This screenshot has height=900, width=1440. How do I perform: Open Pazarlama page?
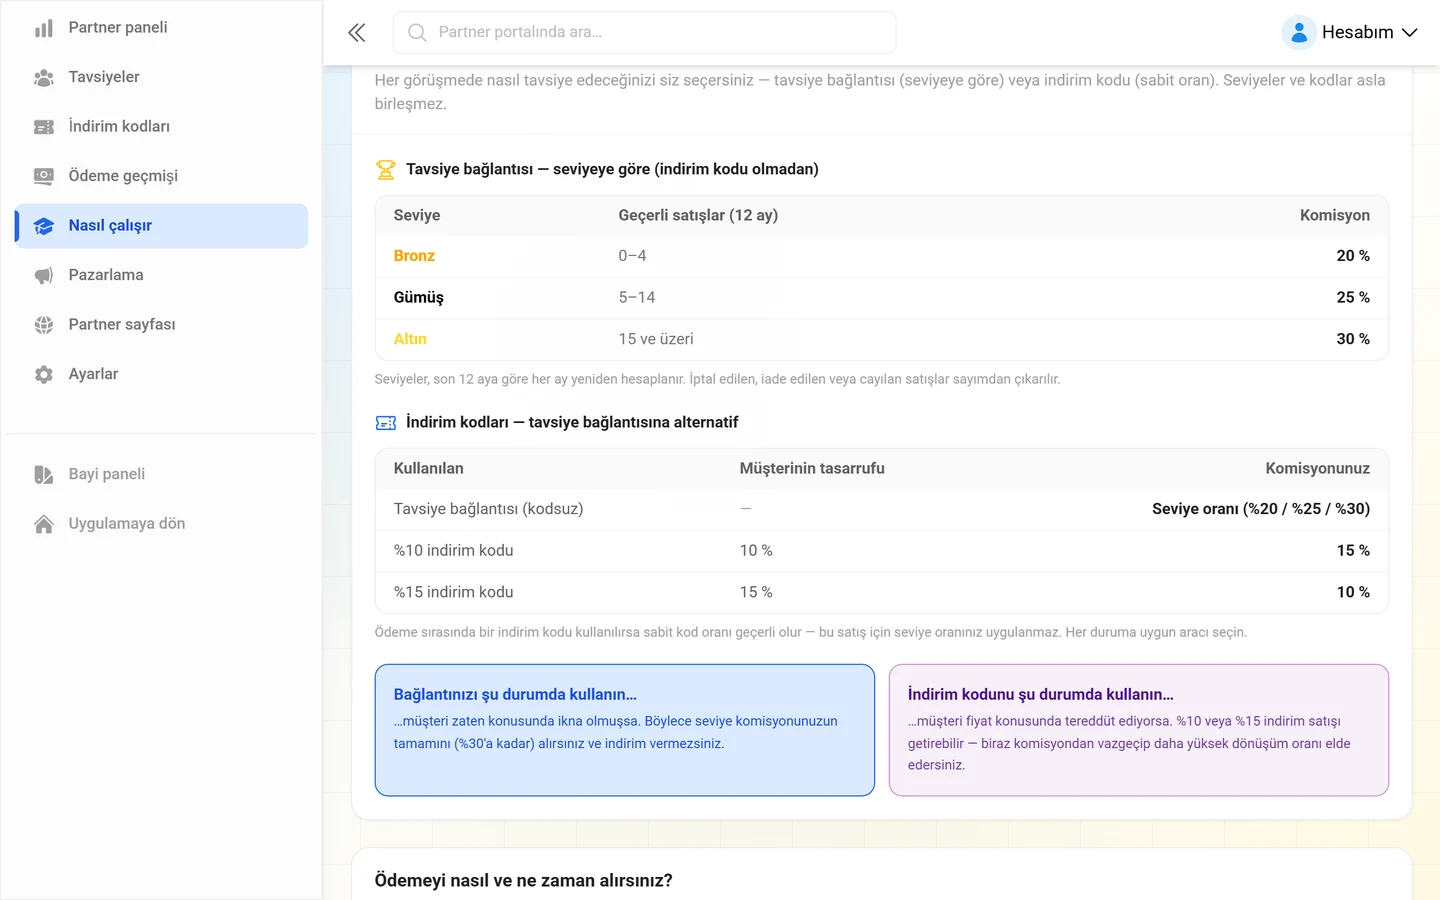point(162,275)
